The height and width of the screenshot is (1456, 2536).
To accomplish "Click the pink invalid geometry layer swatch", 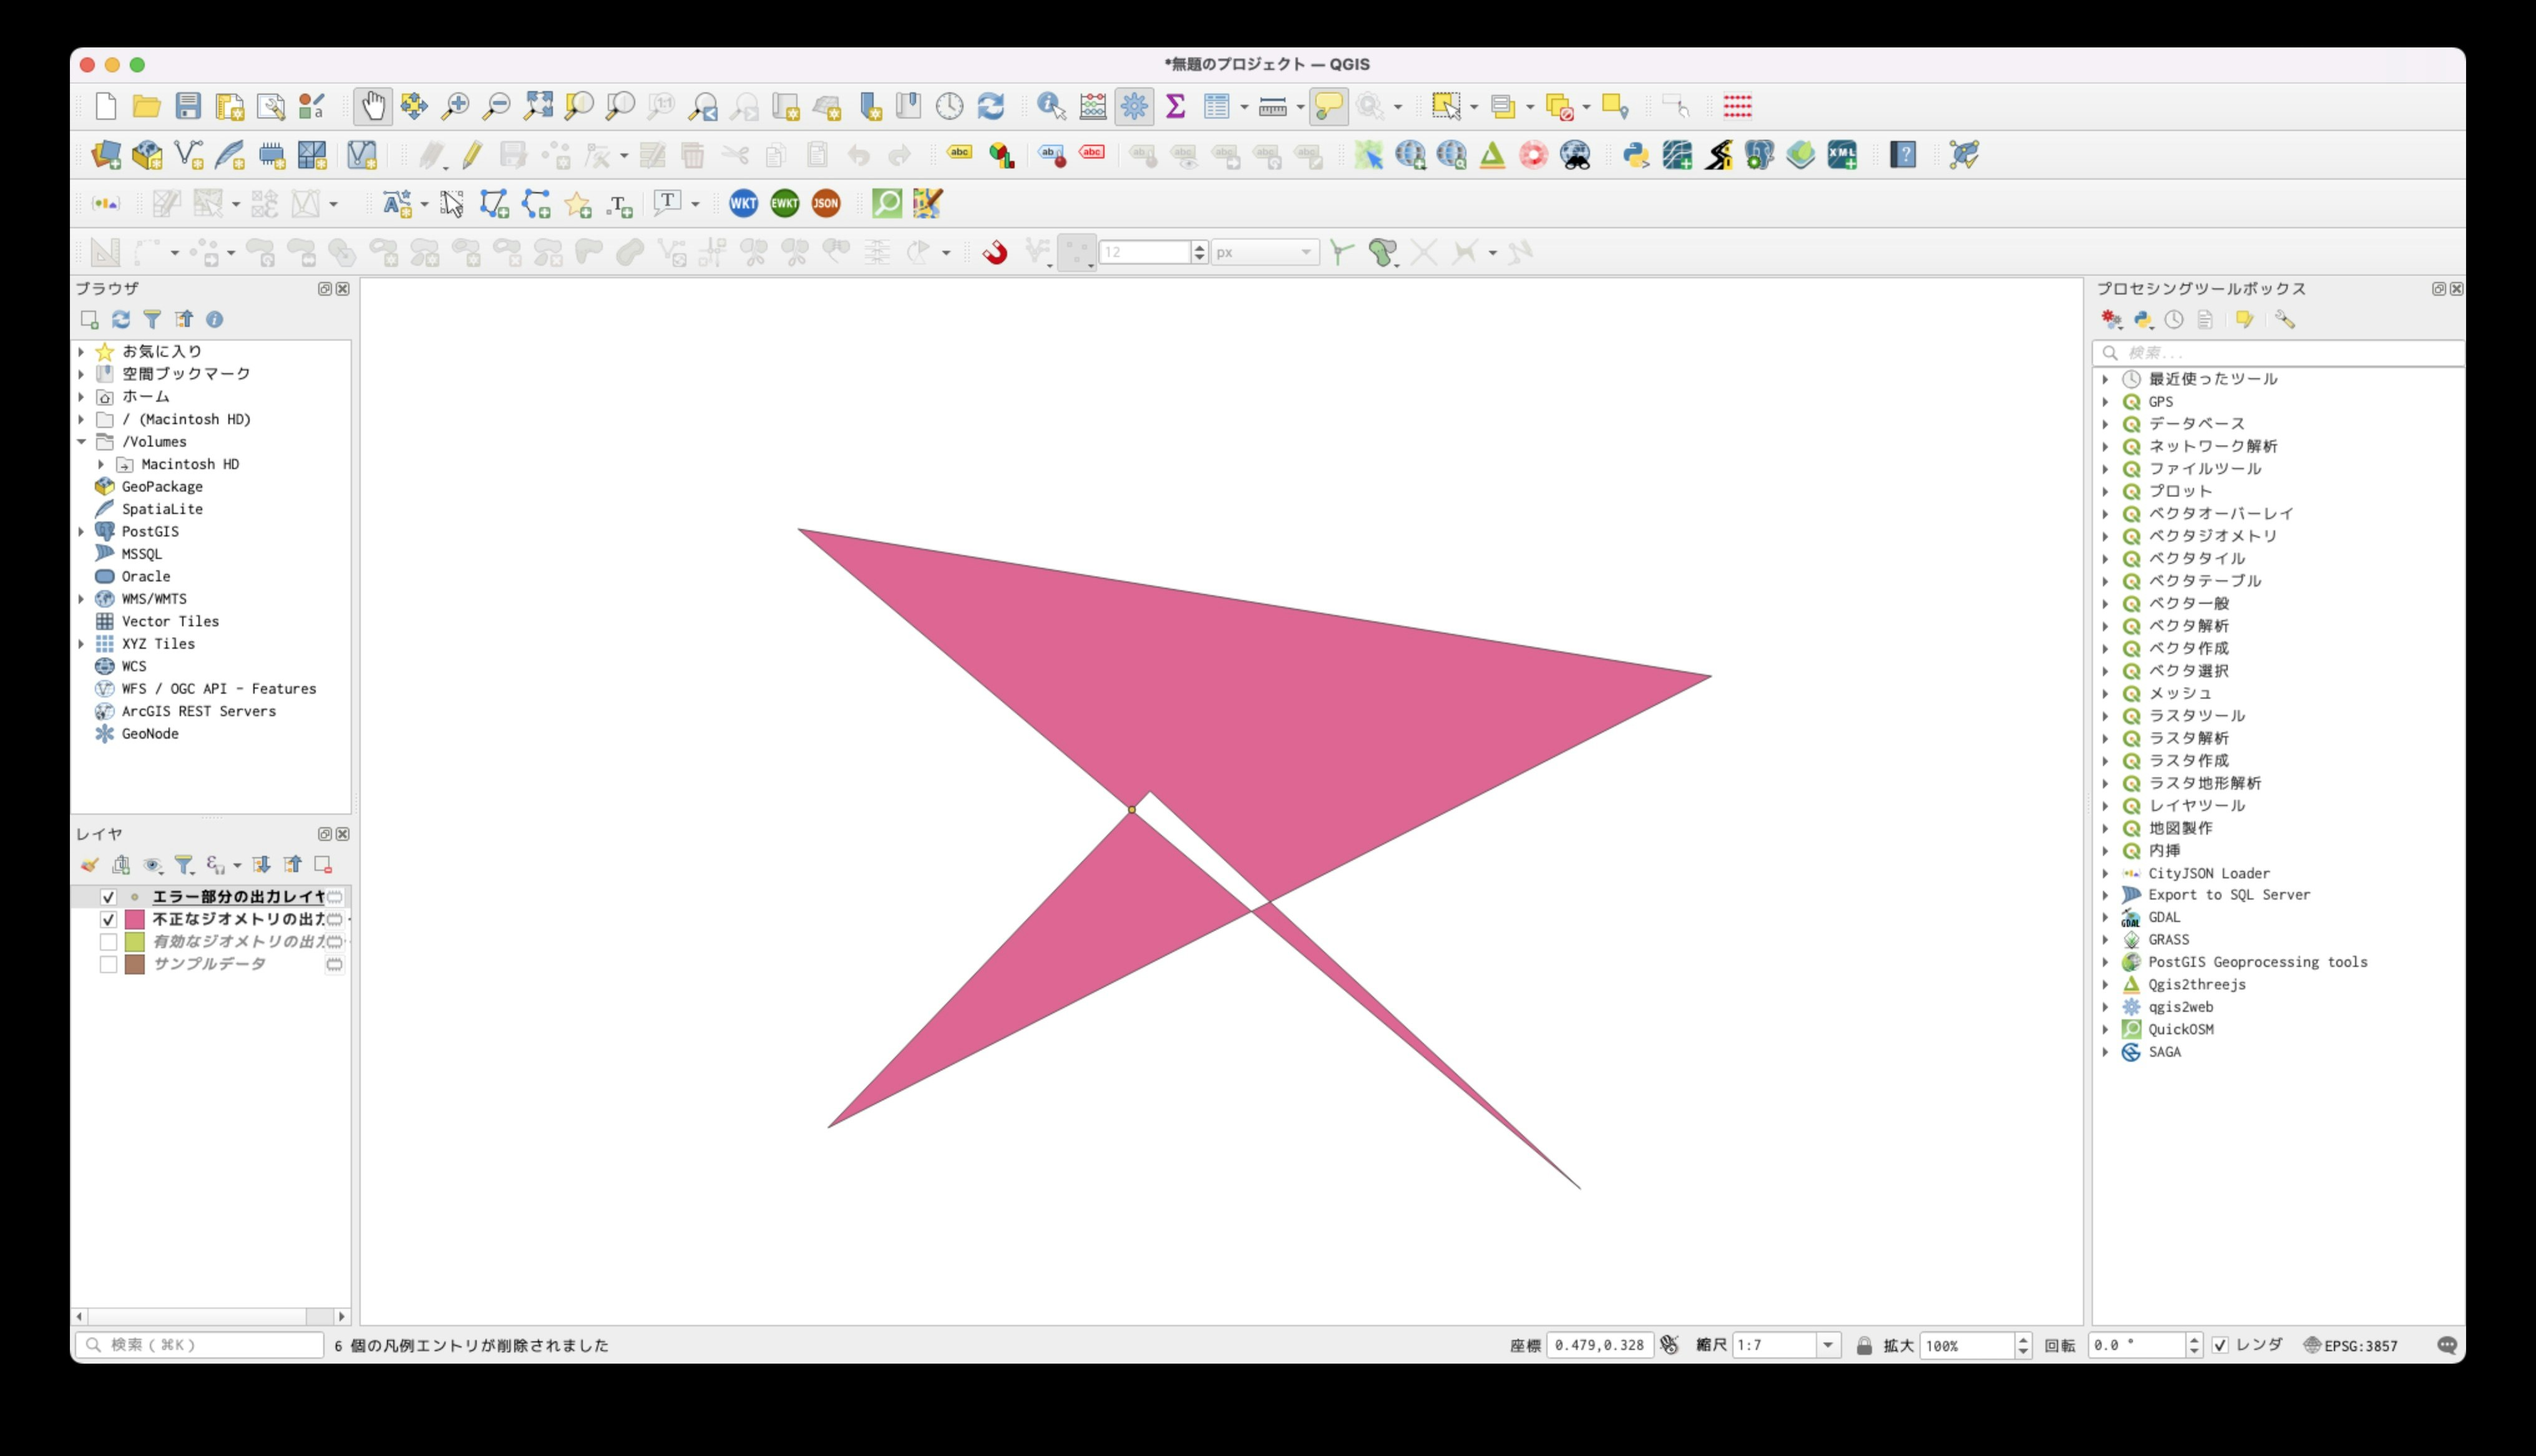I will click(x=134, y=919).
